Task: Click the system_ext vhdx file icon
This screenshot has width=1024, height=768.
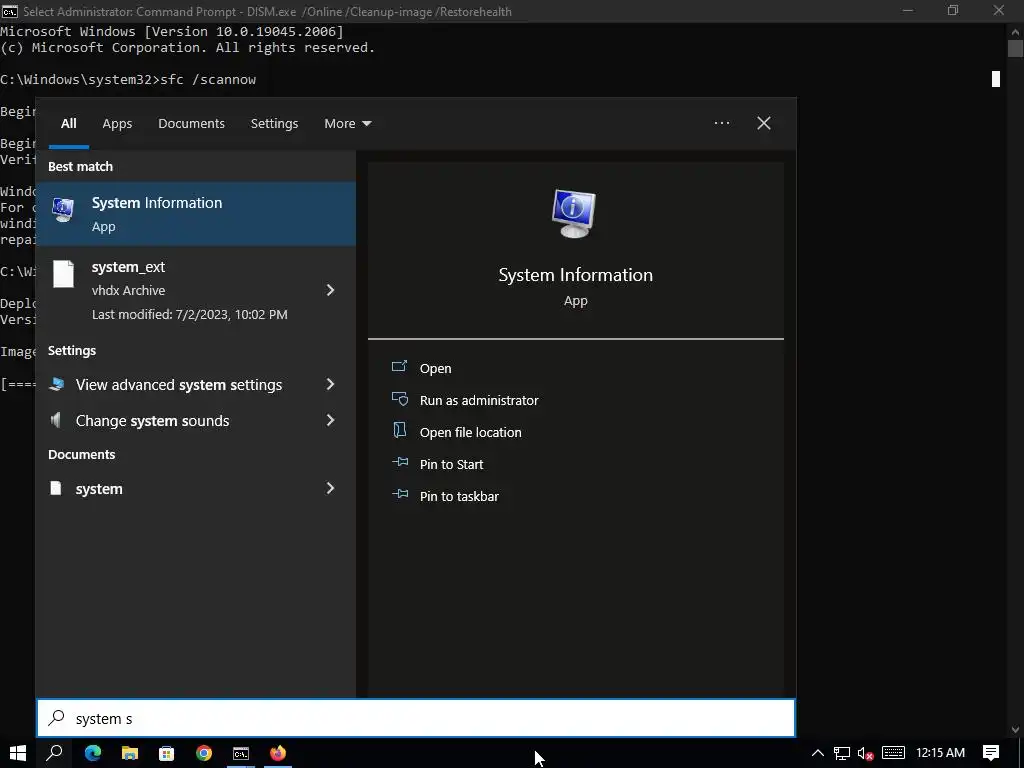Action: [x=63, y=274]
